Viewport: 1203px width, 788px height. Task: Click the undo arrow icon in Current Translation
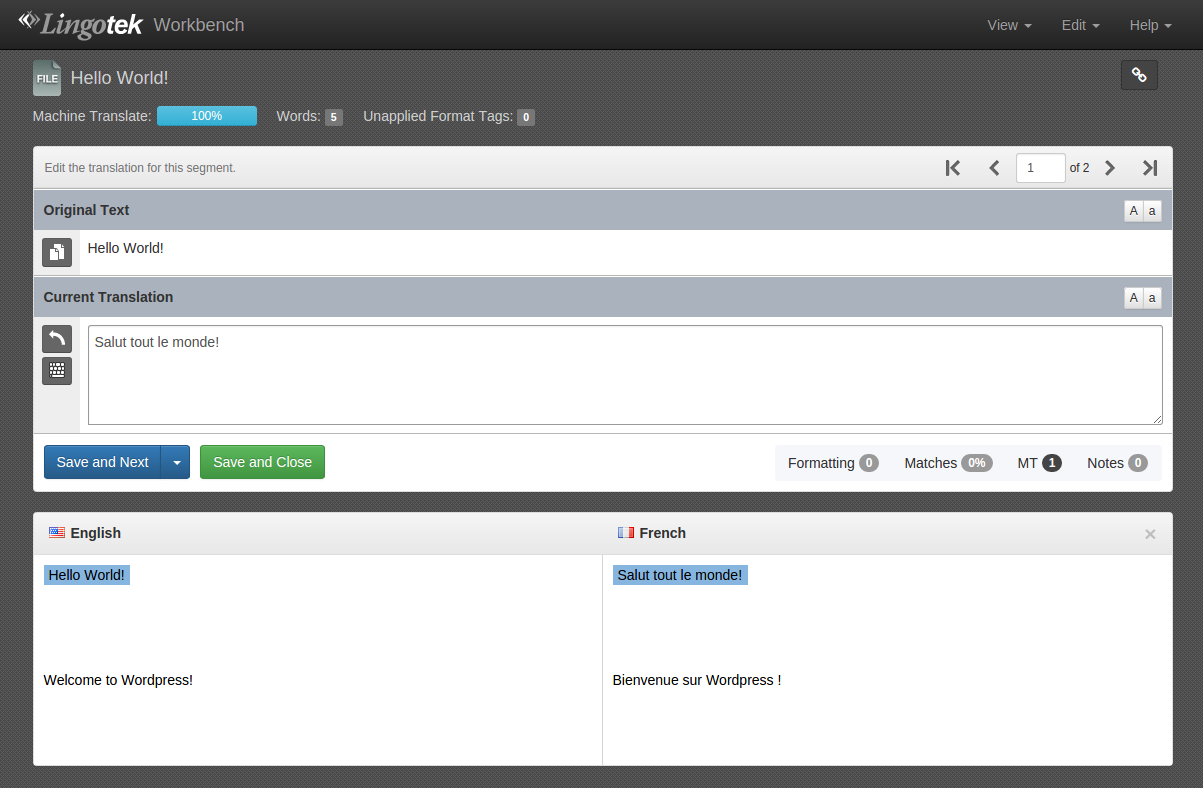point(57,339)
